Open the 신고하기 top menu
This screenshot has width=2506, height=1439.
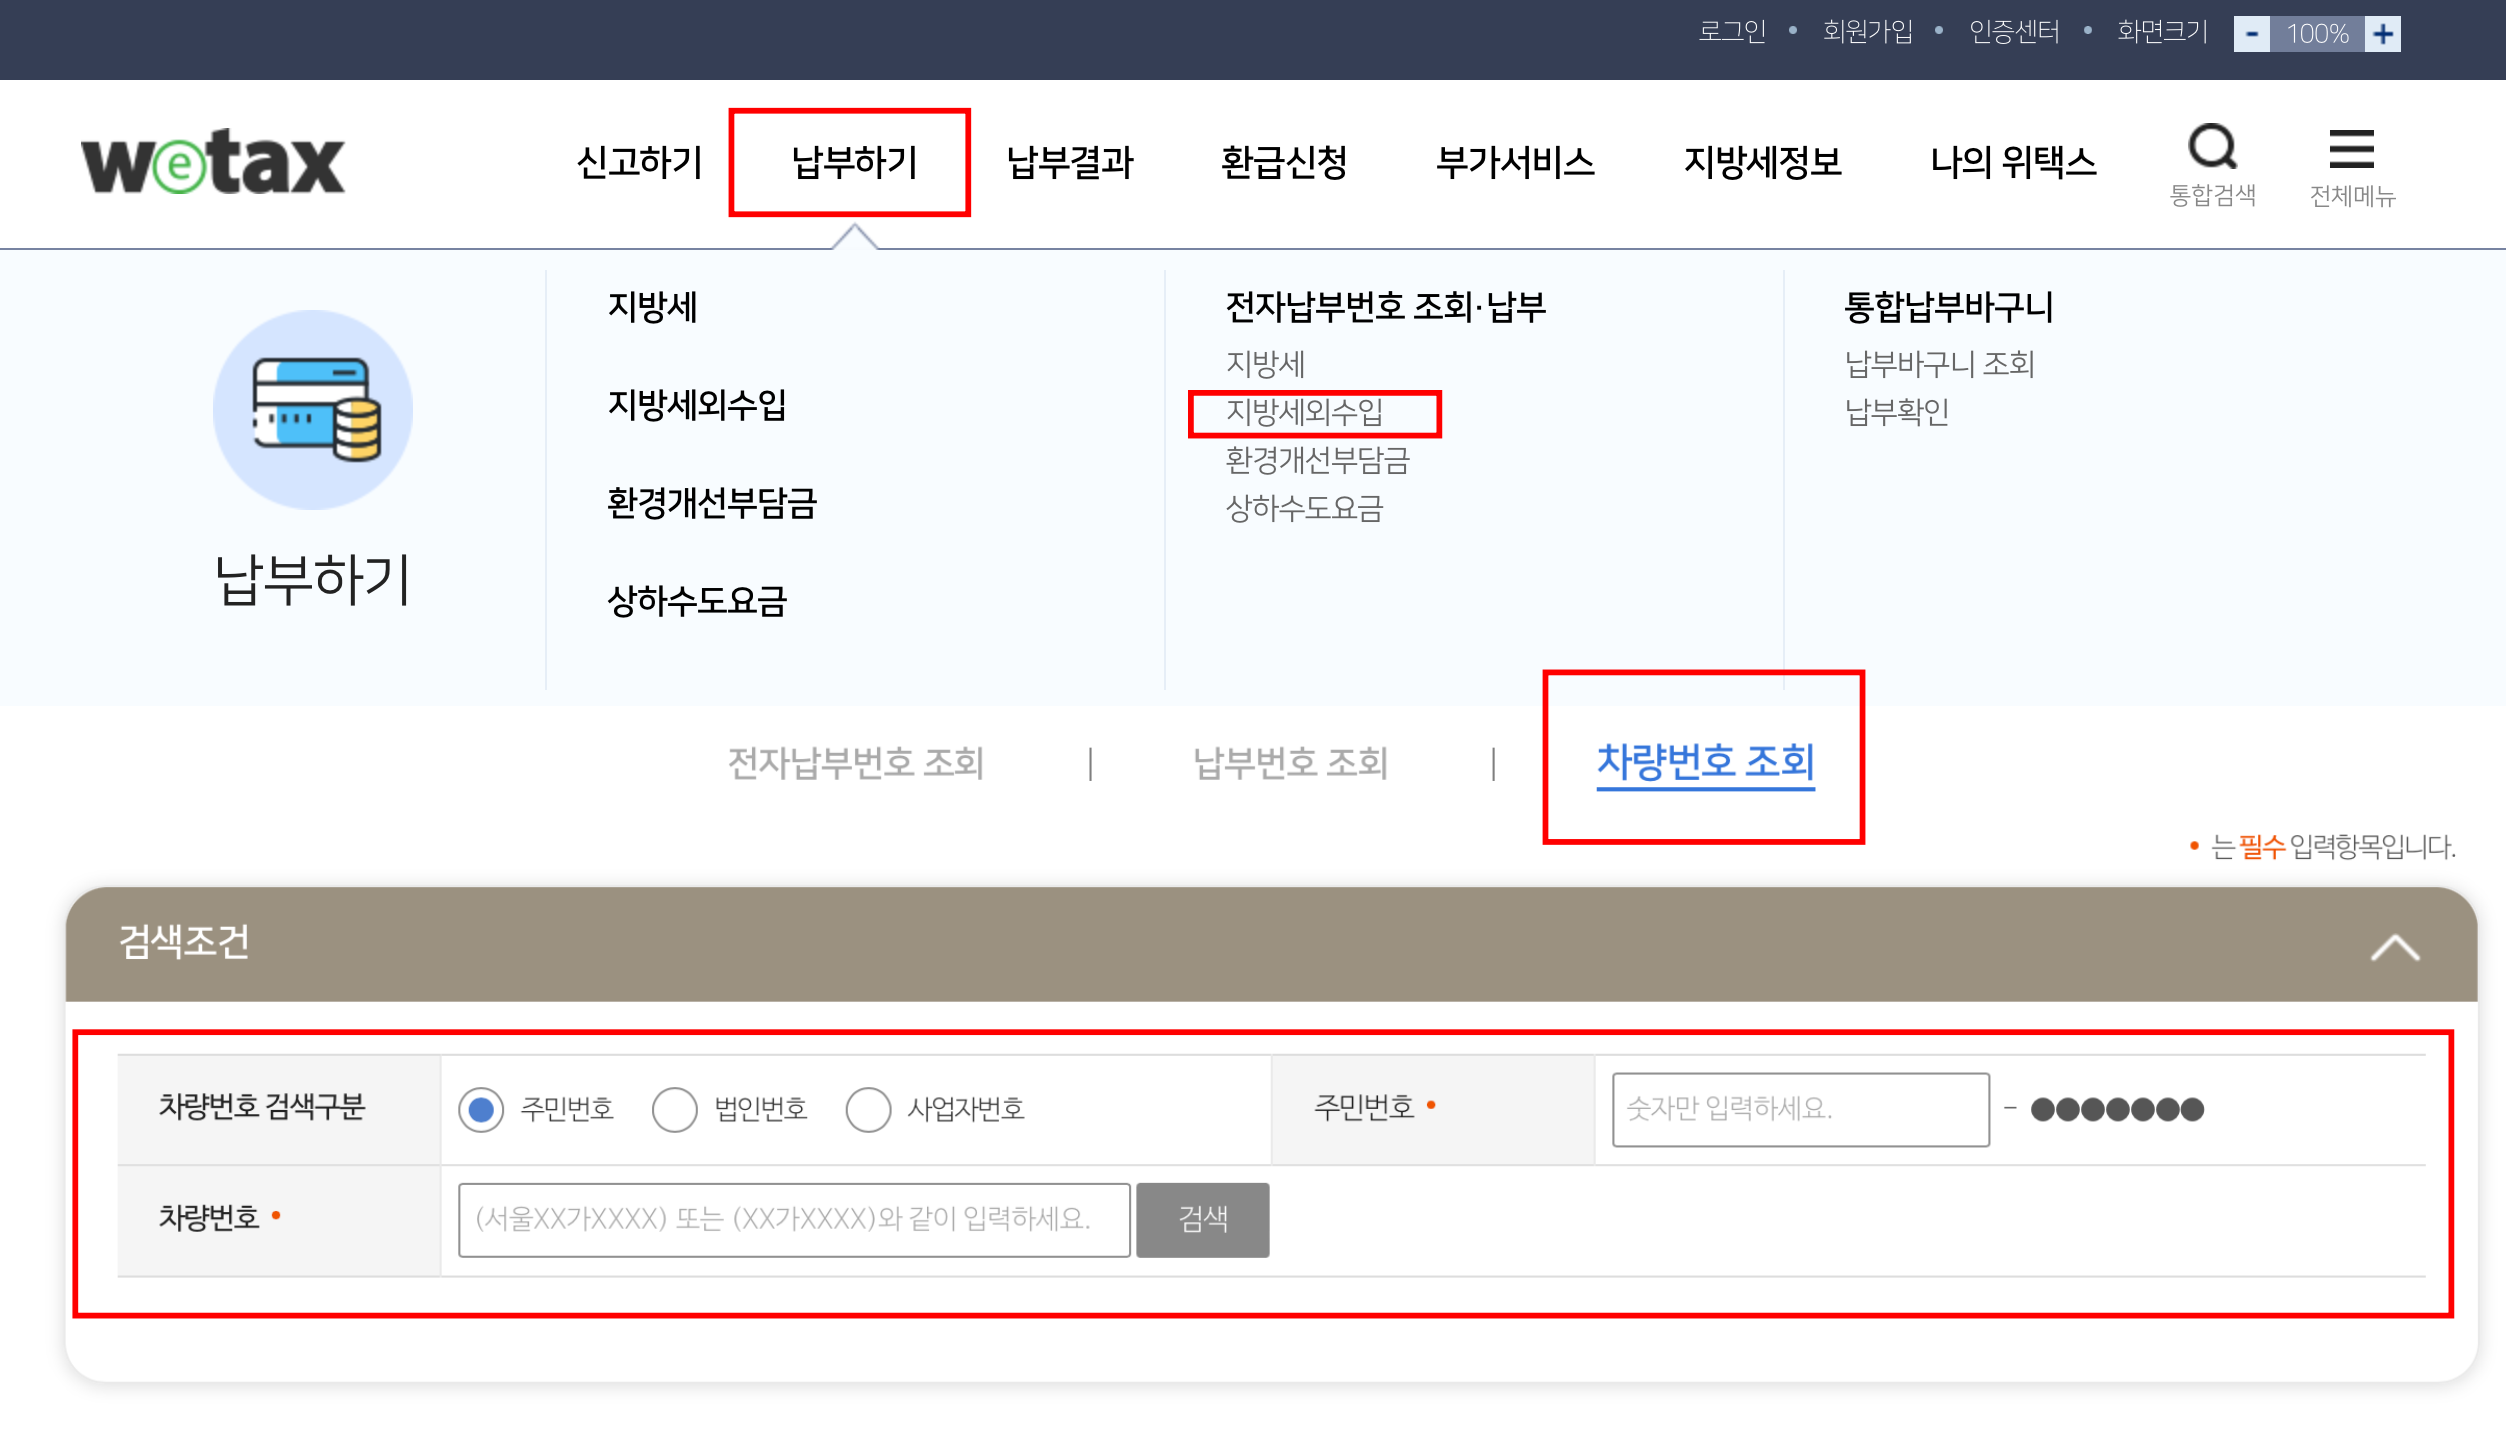[x=640, y=162]
